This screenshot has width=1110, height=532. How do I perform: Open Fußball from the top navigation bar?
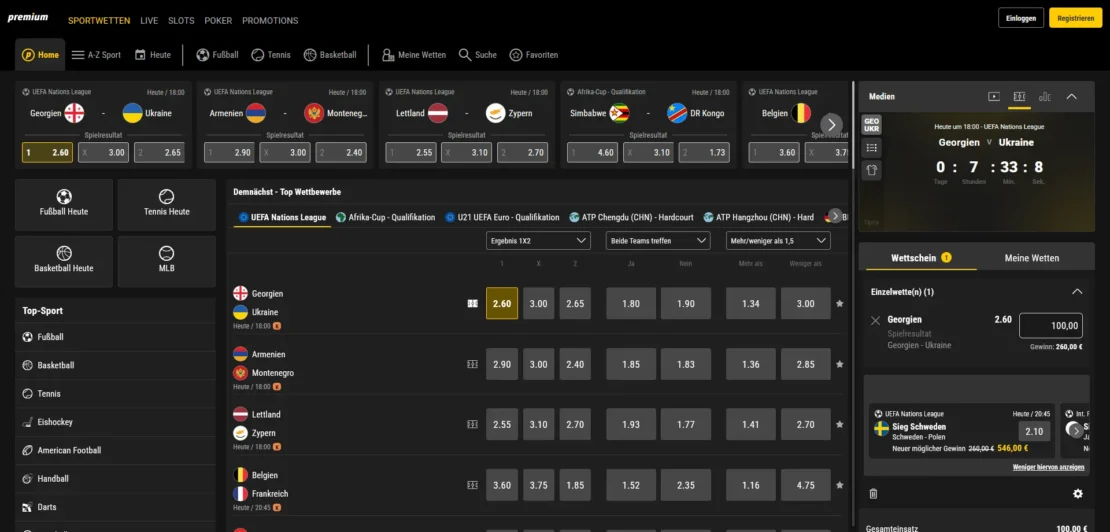217,54
